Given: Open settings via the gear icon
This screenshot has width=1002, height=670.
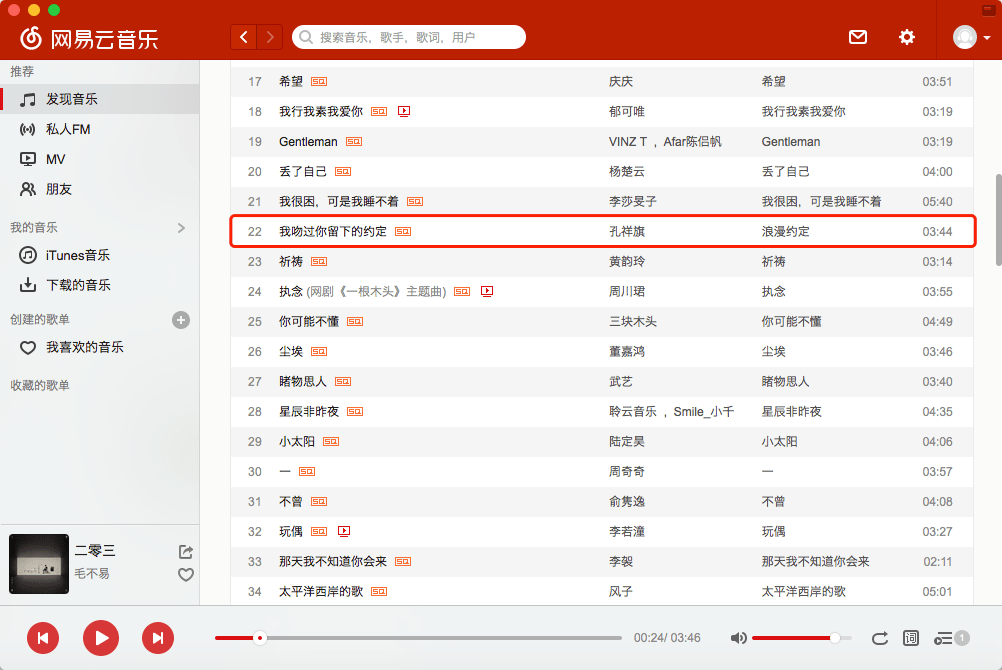Looking at the screenshot, I should [x=906, y=37].
